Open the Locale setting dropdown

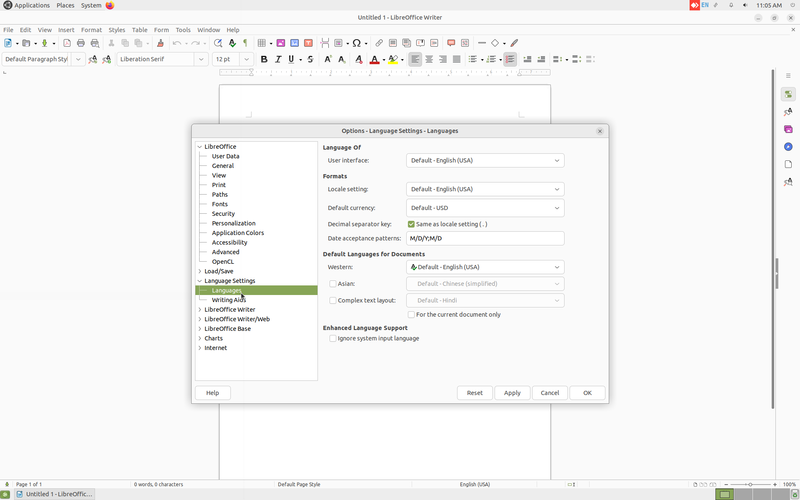click(x=485, y=189)
